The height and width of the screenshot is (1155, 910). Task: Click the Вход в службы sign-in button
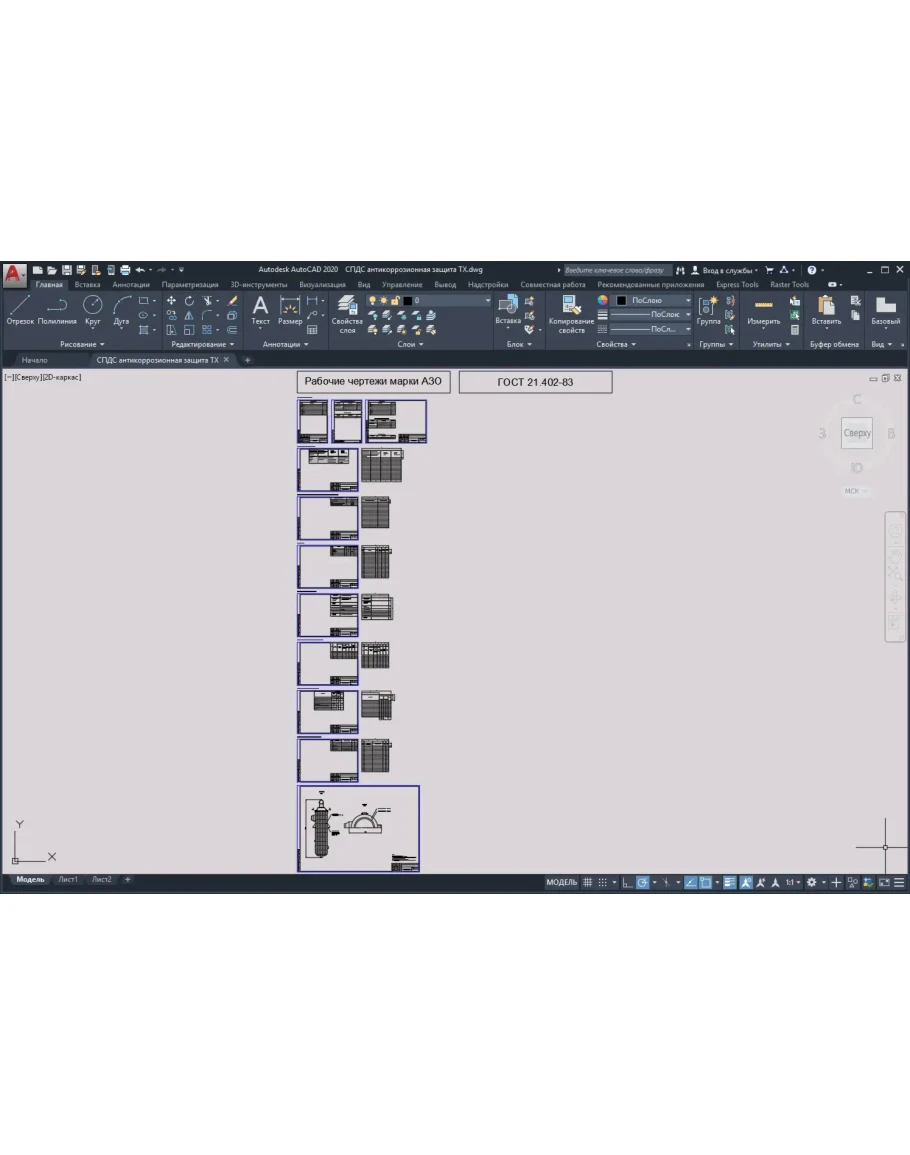tap(724, 270)
